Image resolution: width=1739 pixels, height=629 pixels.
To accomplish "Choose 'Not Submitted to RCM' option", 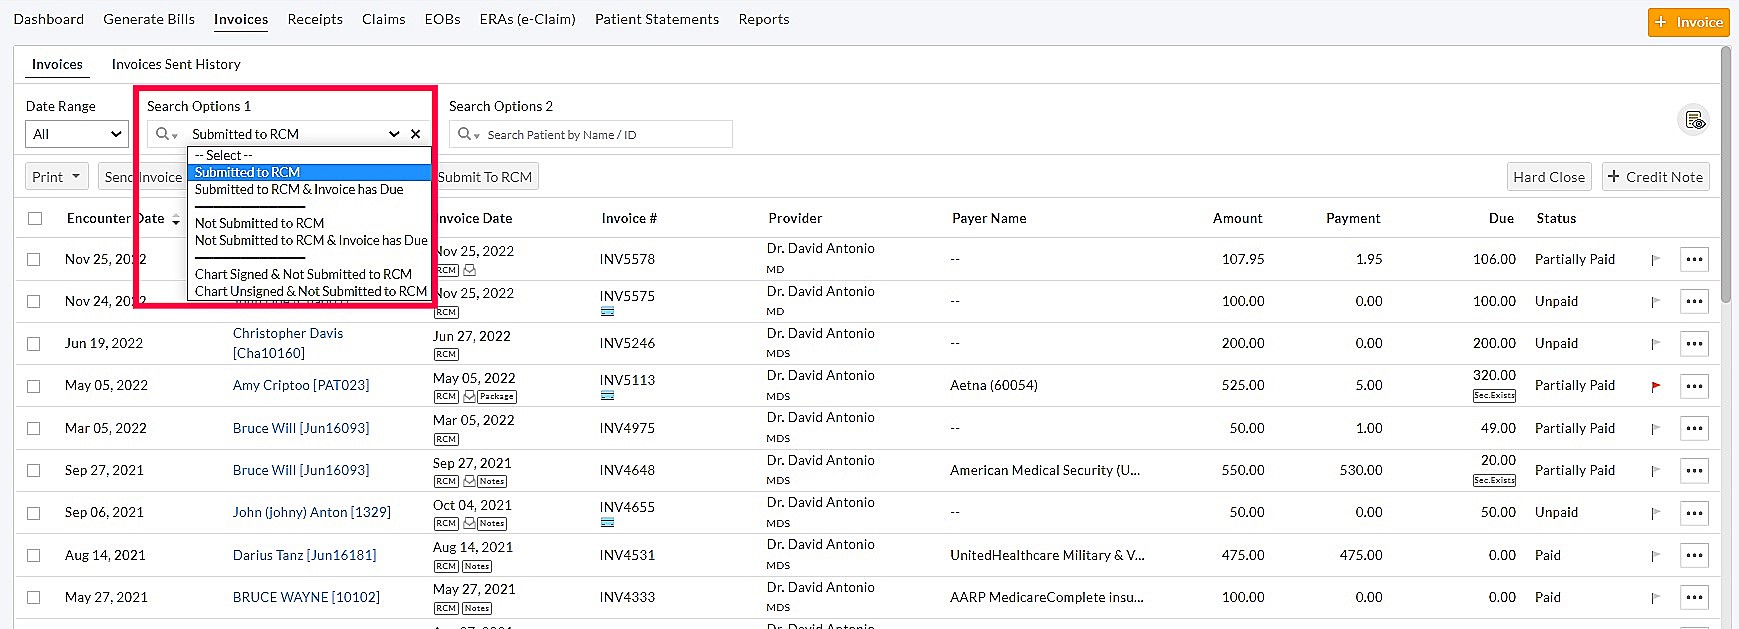I will pos(309,223).
